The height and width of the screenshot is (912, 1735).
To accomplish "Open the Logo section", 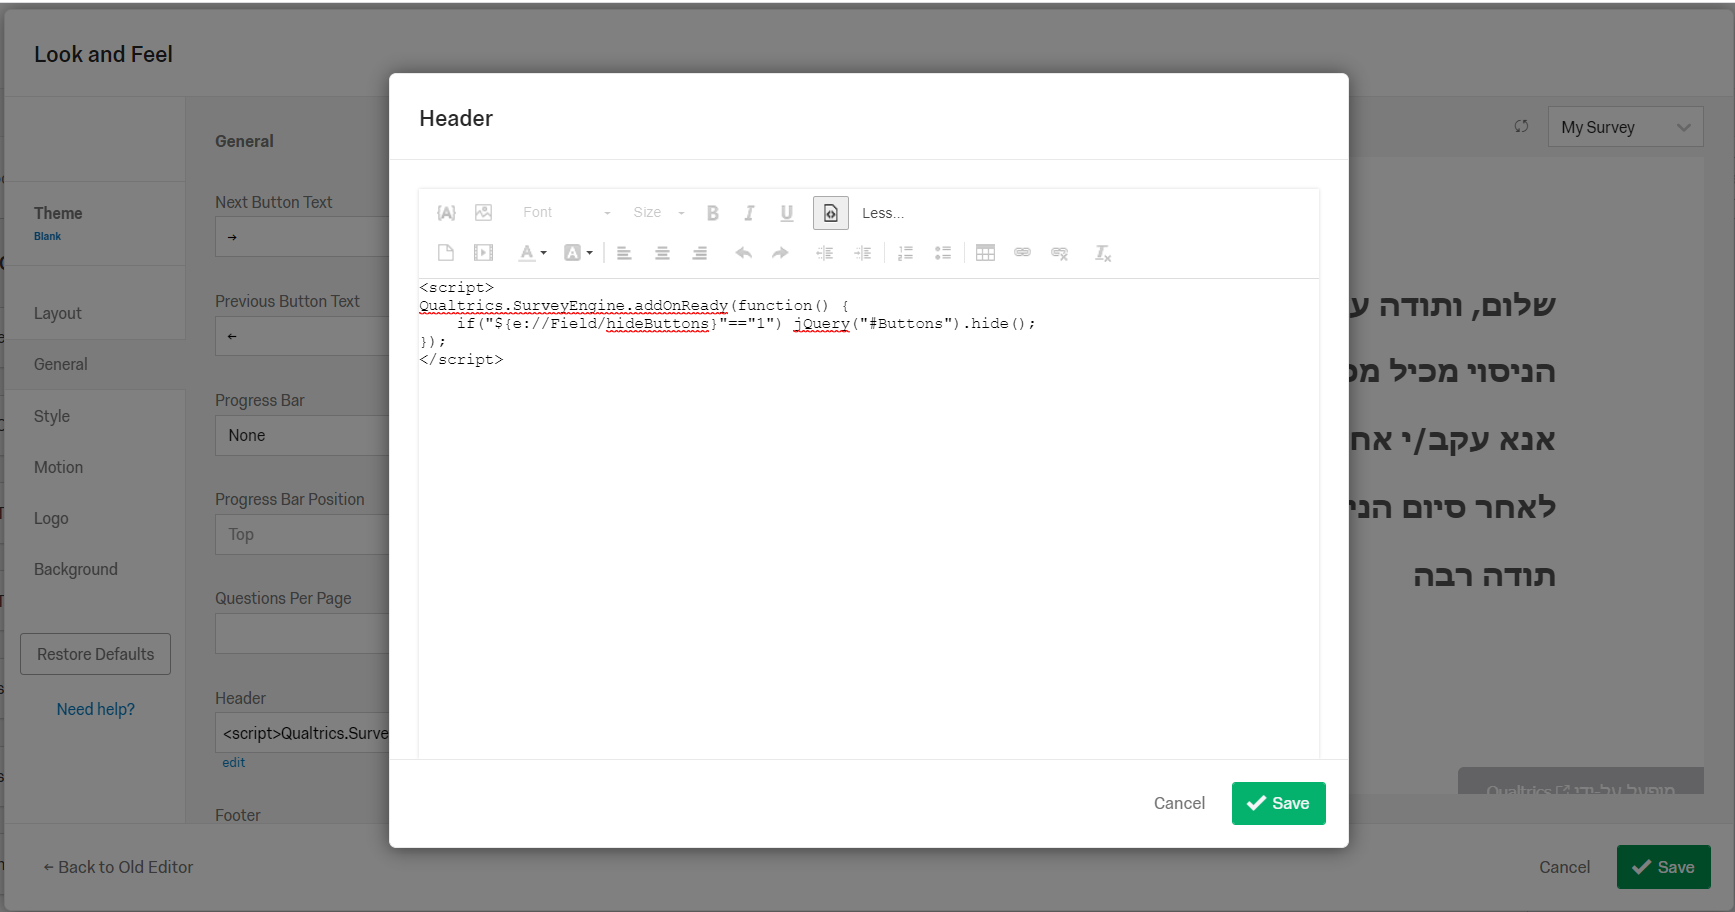I will pos(51,518).
